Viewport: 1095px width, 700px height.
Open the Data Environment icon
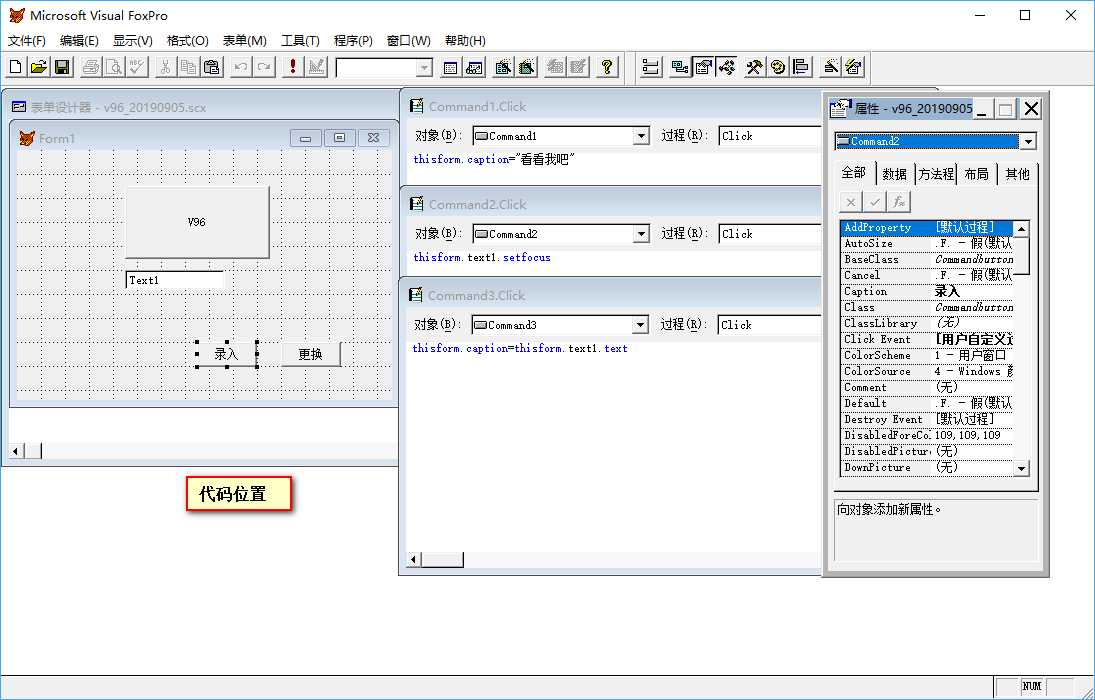click(679, 67)
